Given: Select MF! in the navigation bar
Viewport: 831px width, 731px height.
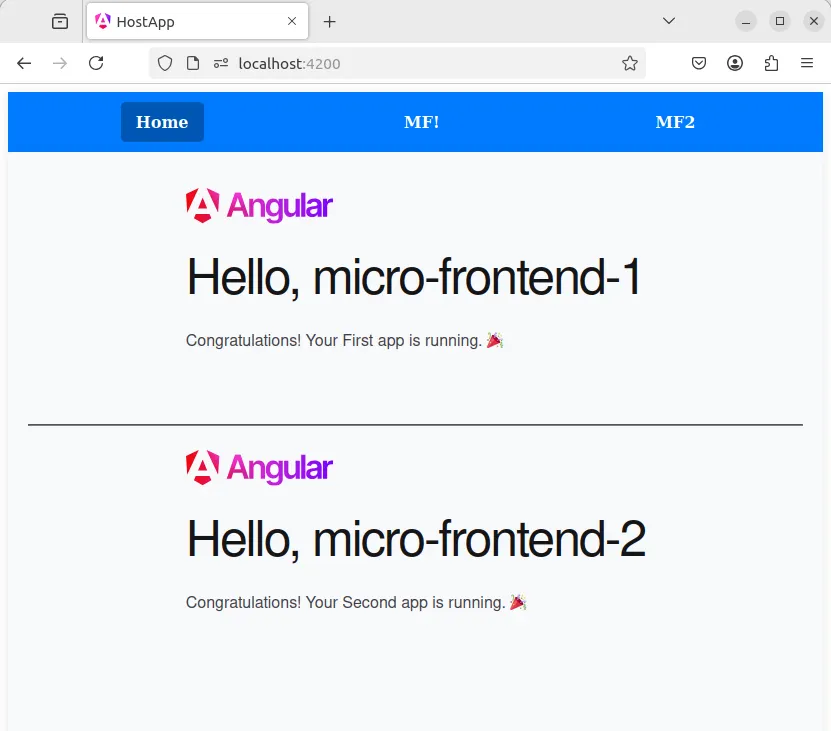Looking at the screenshot, I should pos(421,122).
